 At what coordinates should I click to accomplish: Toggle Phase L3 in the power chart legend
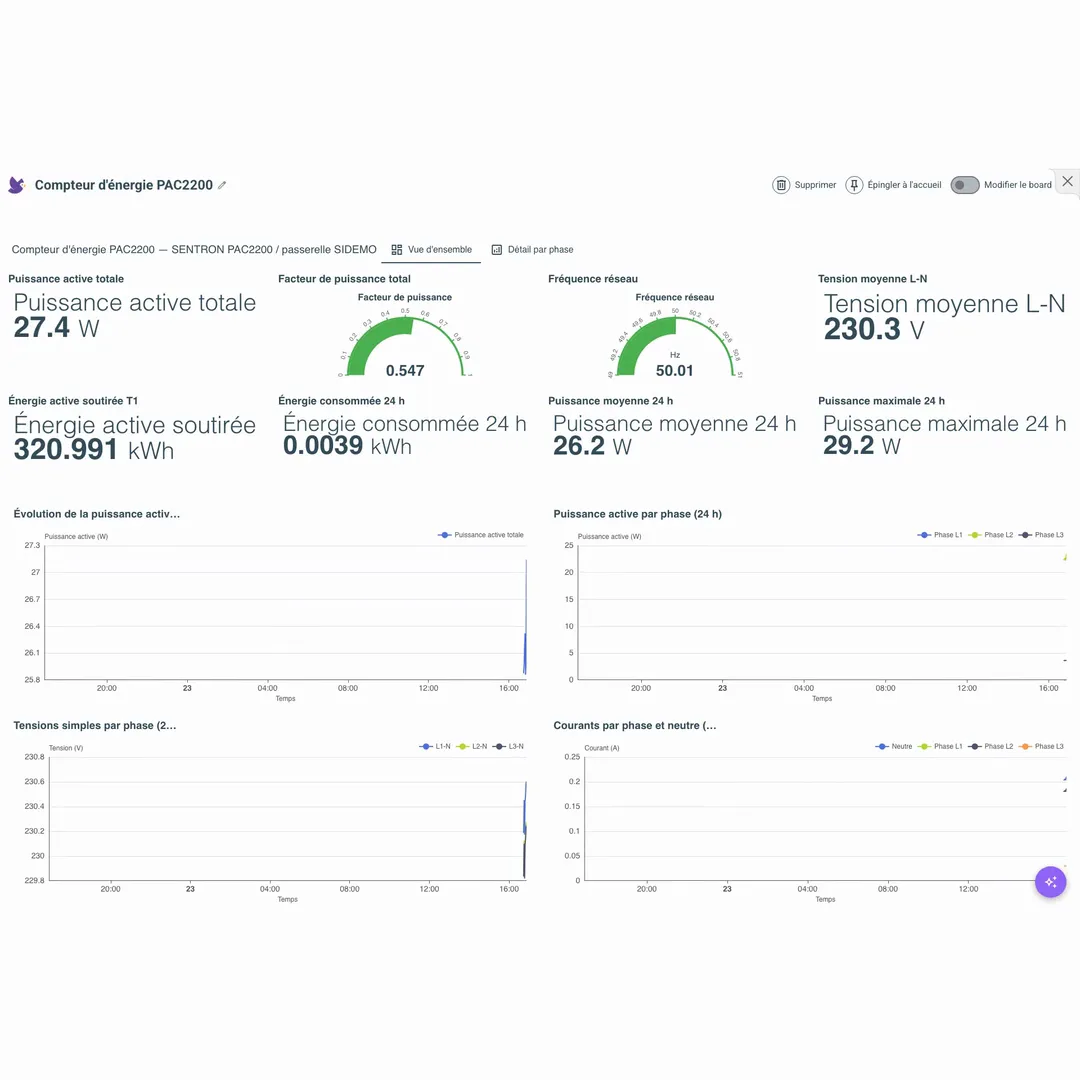point(1041,535)
